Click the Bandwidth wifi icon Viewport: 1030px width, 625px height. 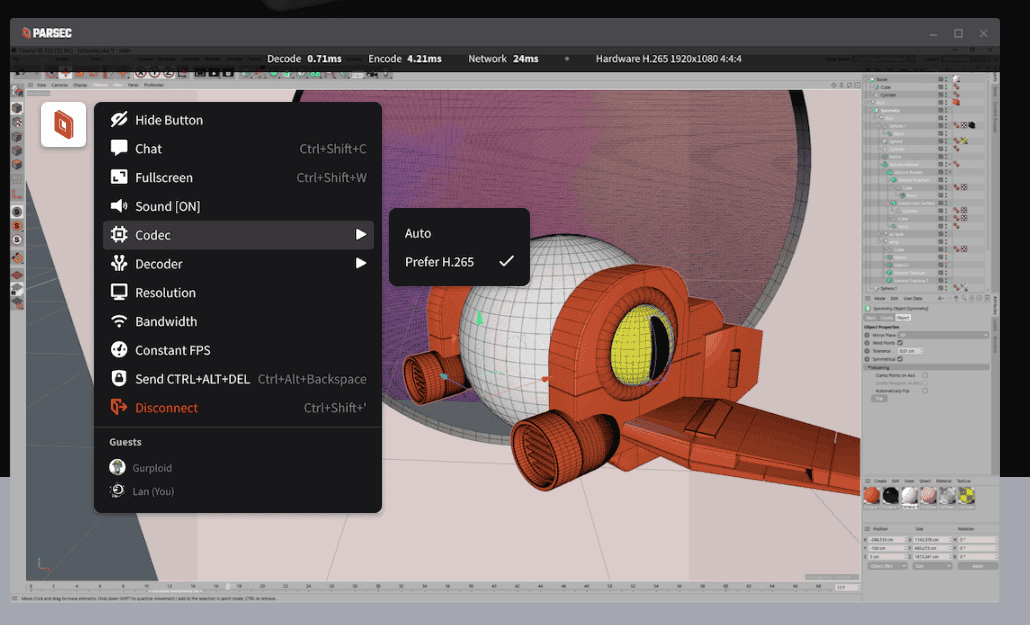119,322
